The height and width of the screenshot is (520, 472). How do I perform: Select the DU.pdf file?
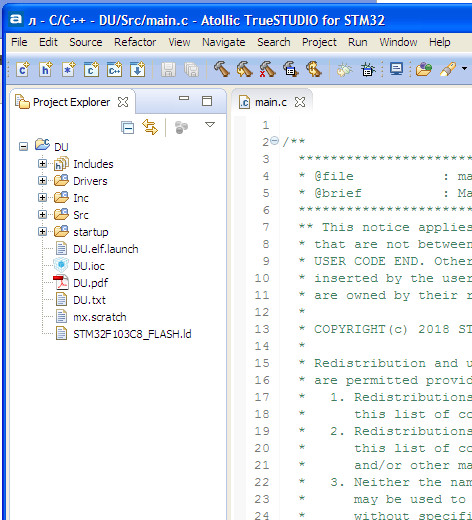[91, 283]
